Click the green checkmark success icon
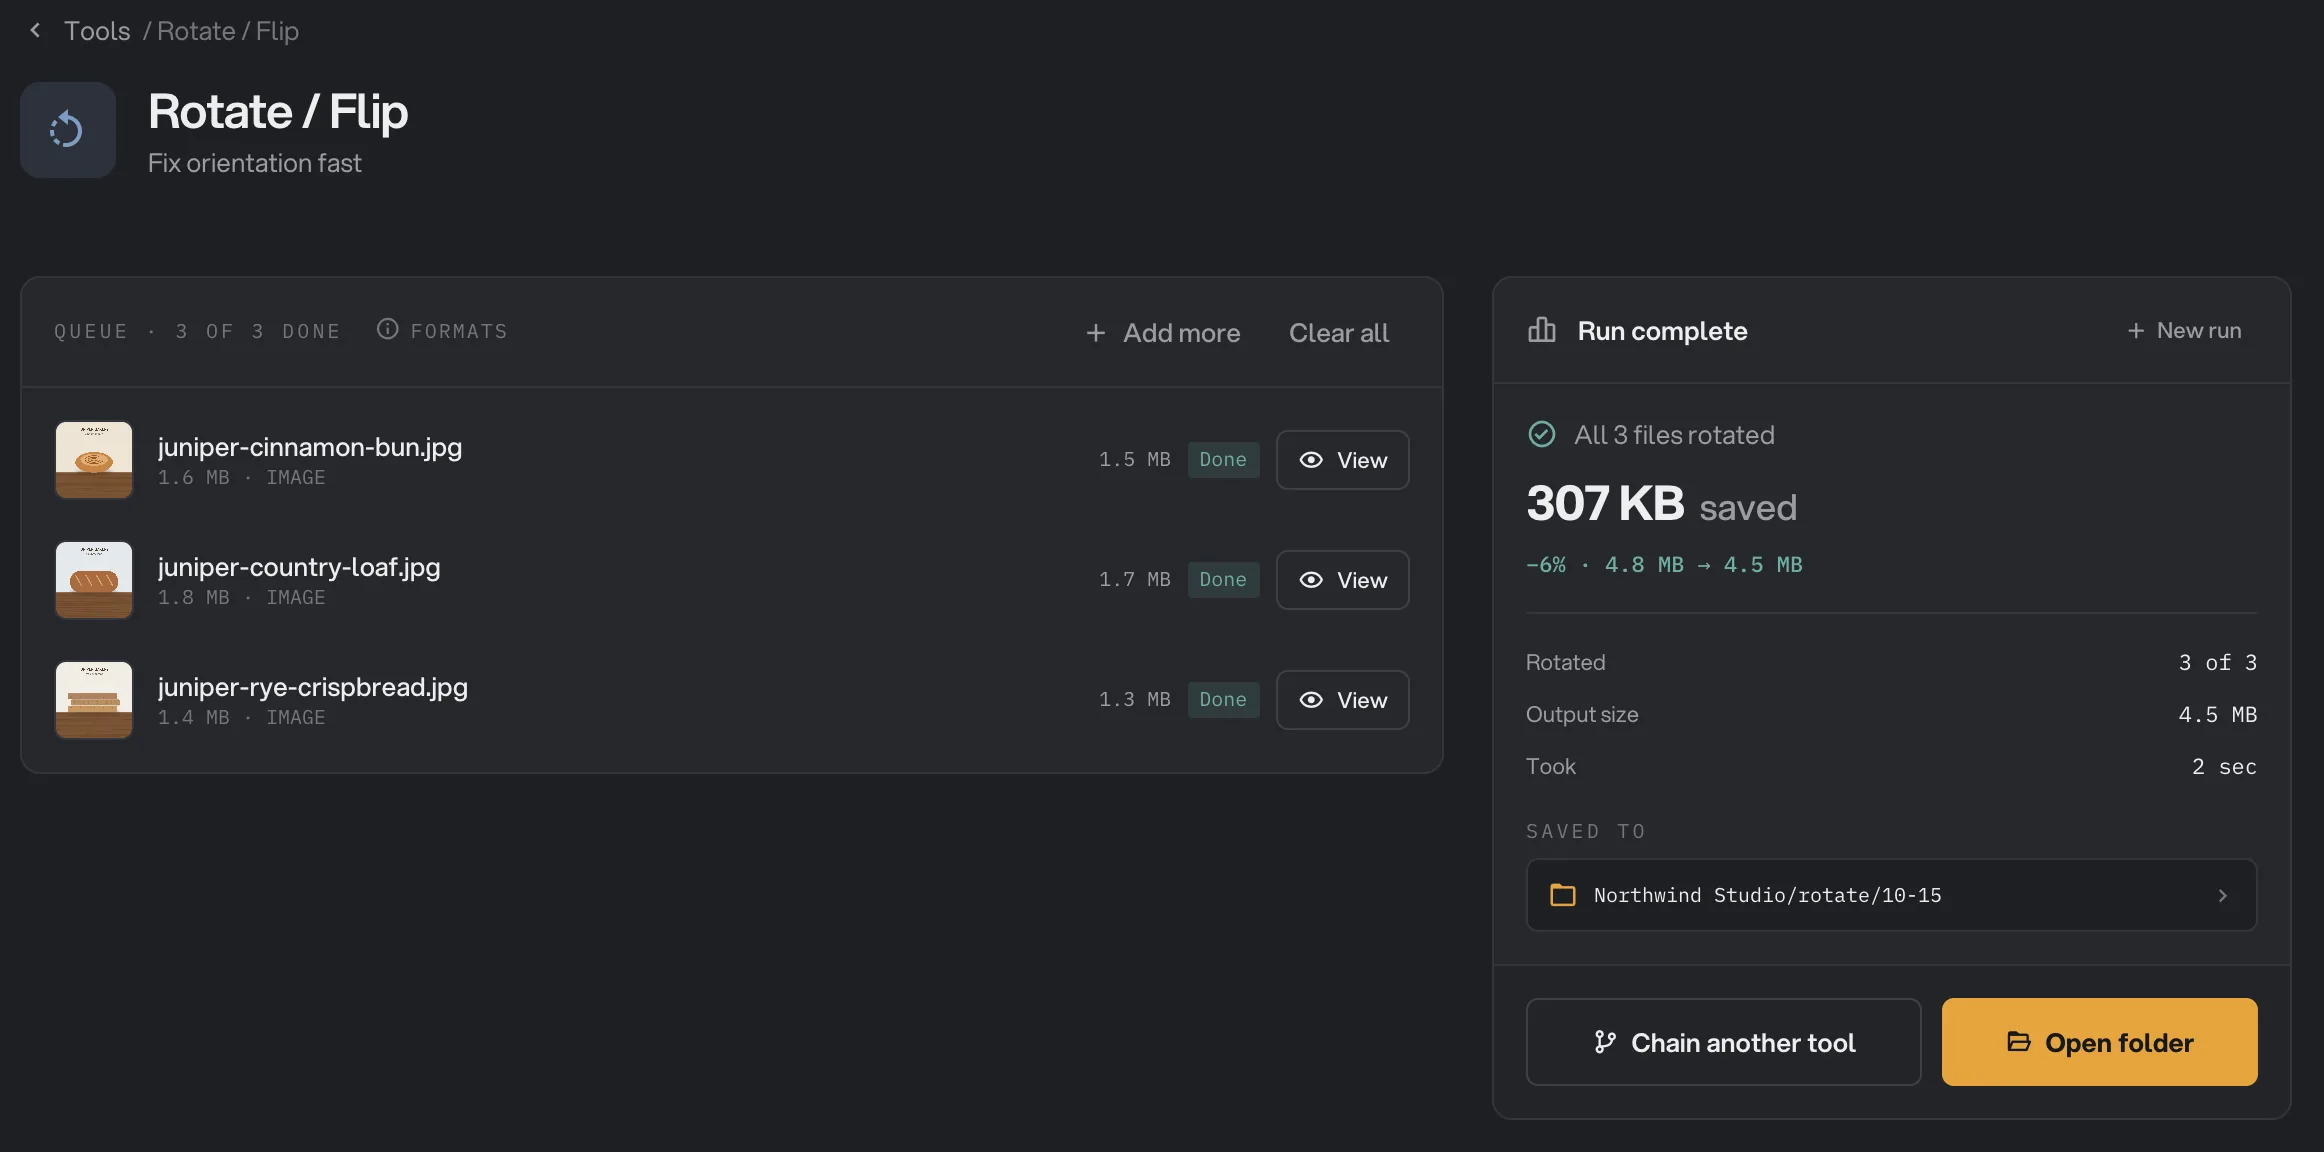 [1541, 434]
